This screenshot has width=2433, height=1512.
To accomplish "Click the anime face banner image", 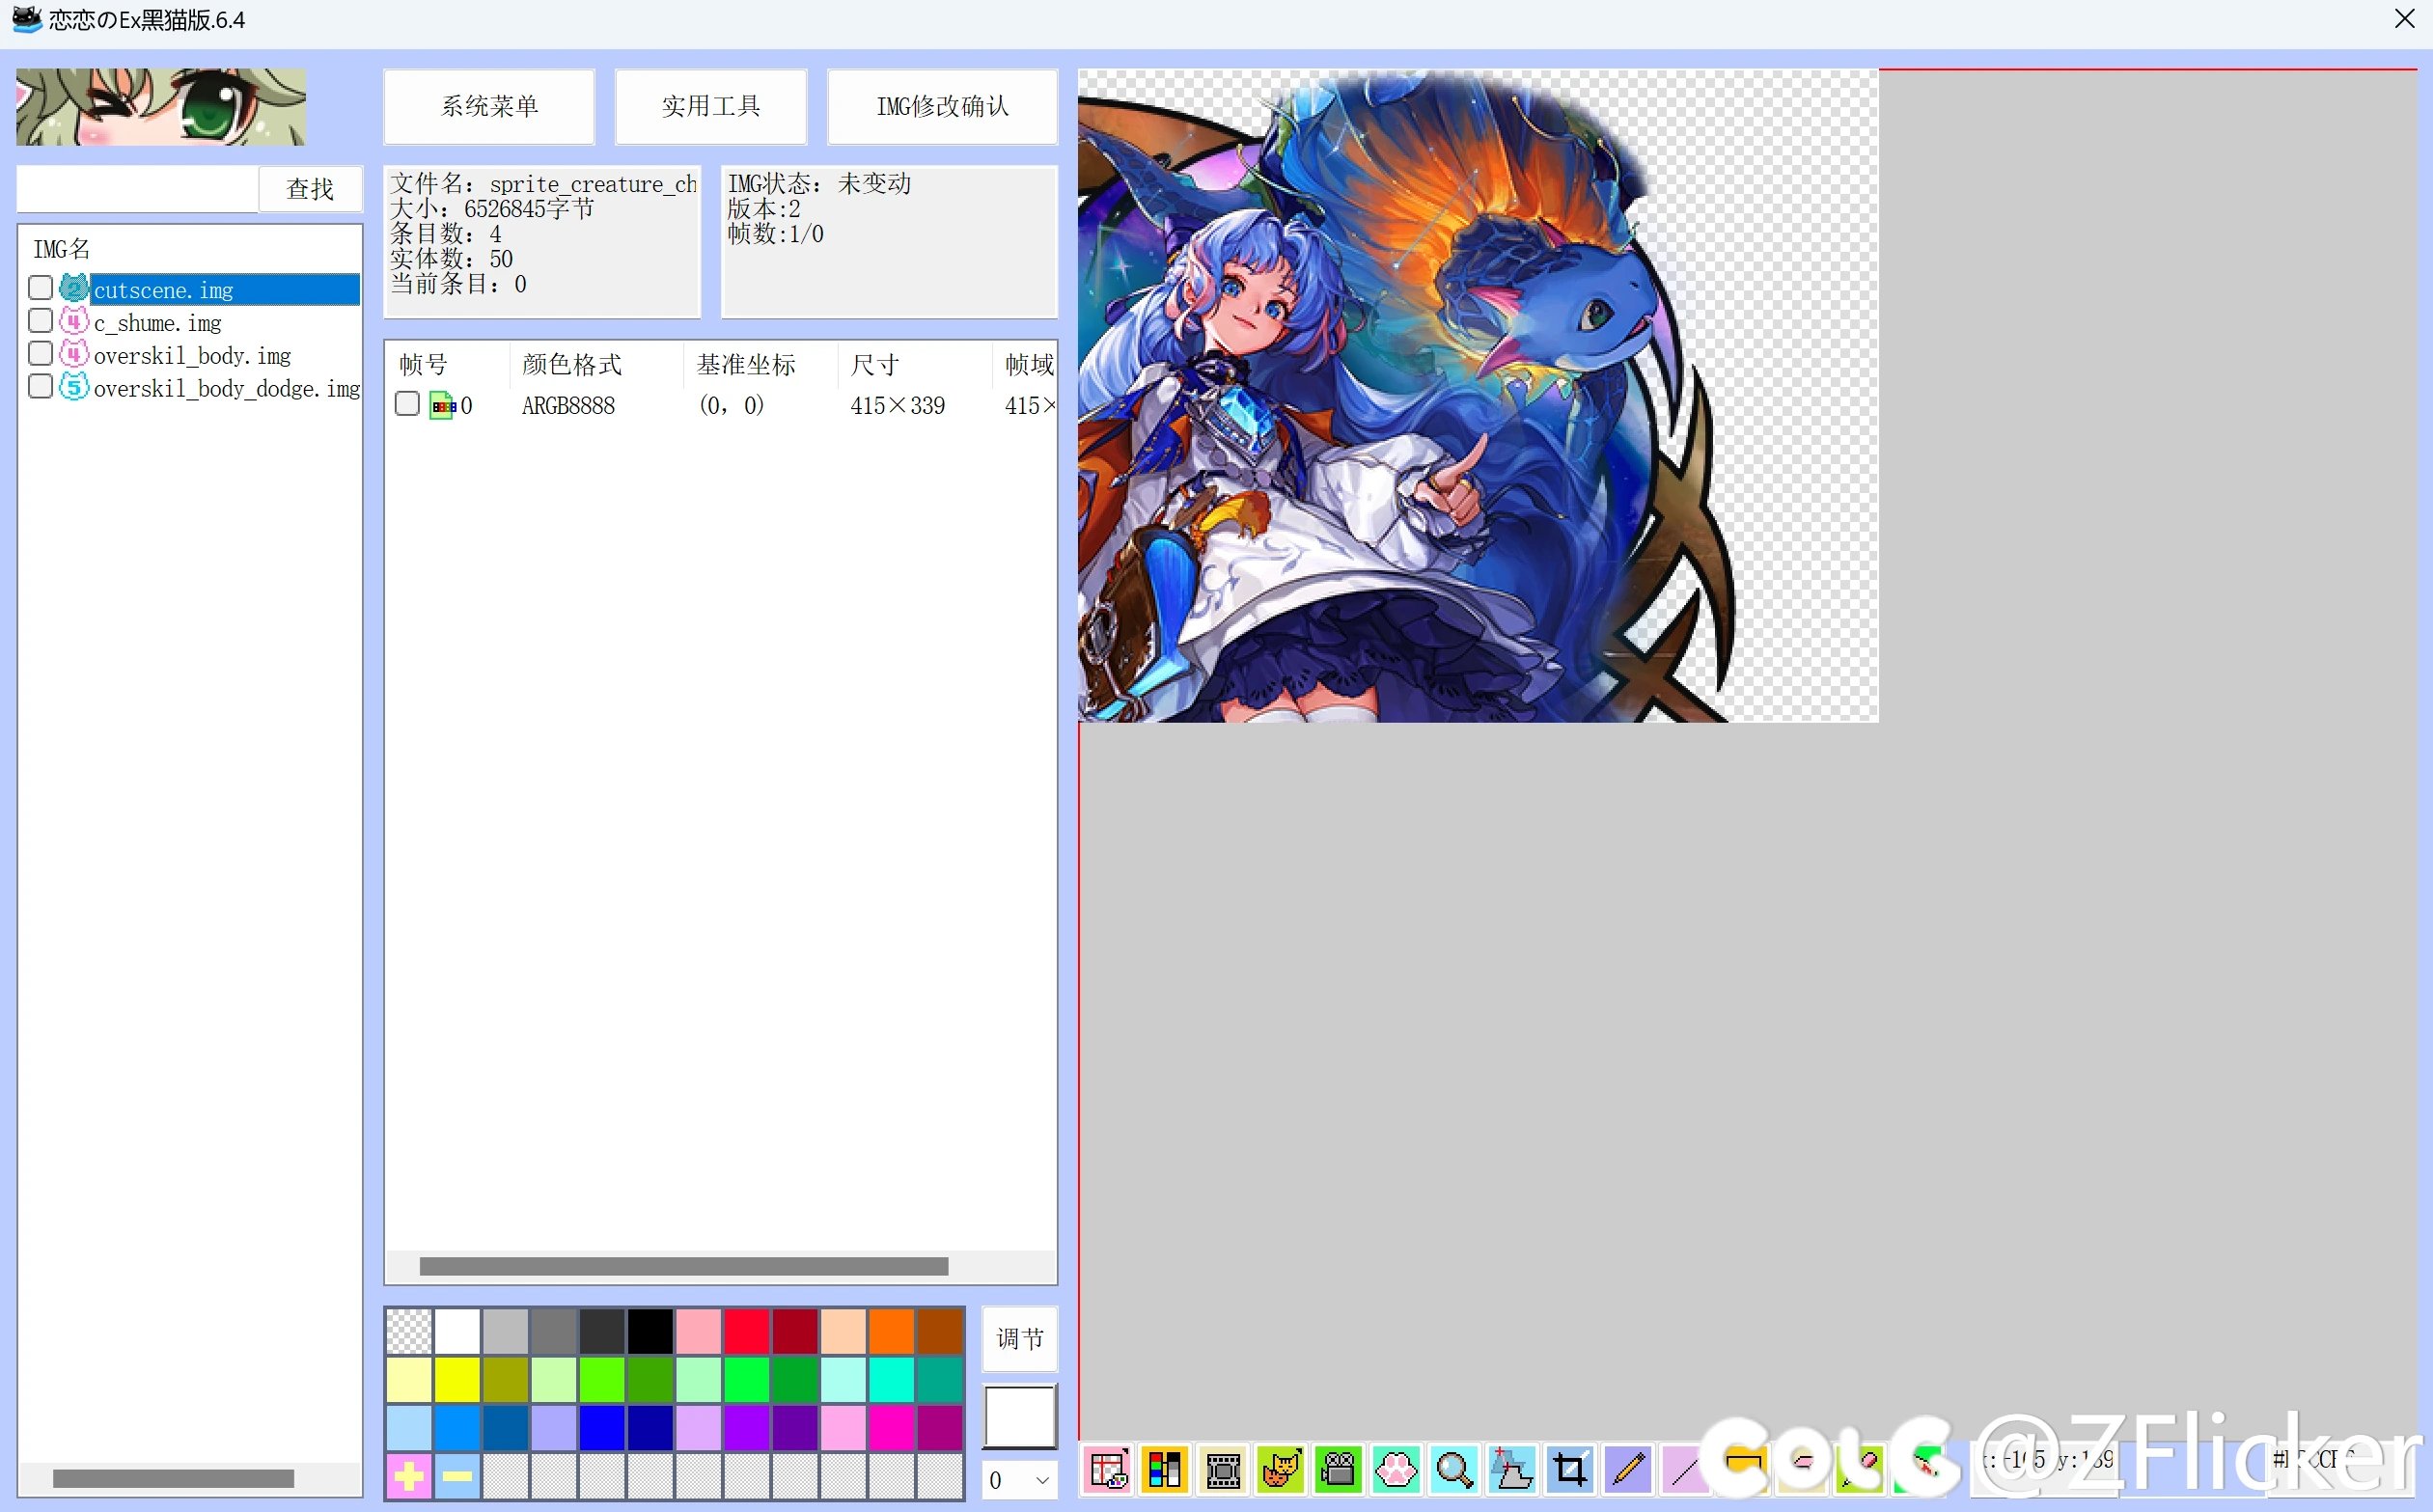I will (161, 107).
